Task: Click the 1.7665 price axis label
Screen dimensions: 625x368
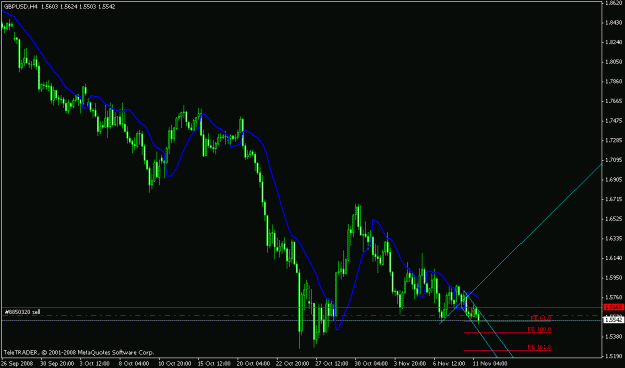Action: pyautogui.click(x=614, y=101)
